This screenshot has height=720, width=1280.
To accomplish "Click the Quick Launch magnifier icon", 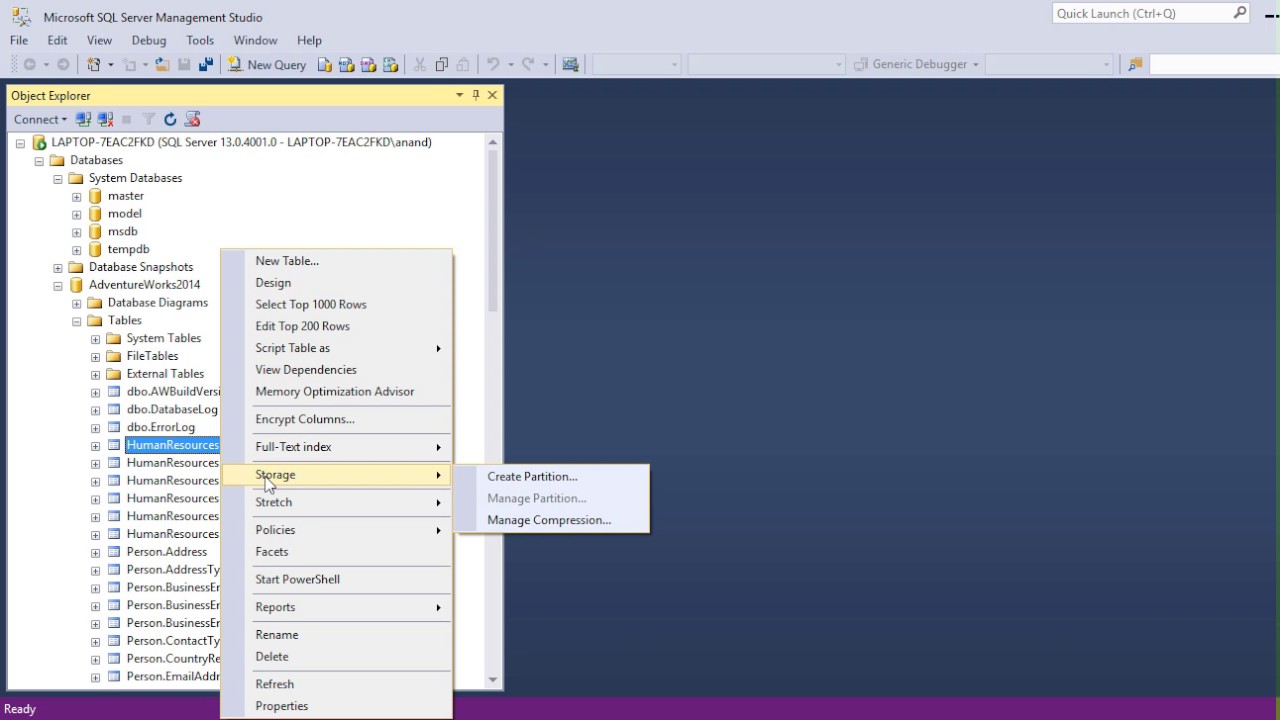I will [x=1240, y=13].
